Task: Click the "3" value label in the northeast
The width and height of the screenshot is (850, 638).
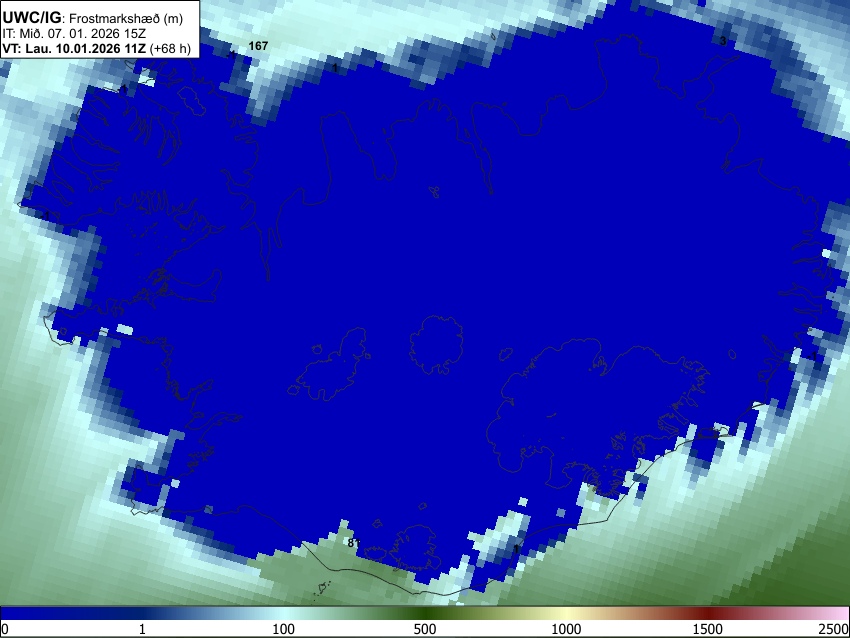Action: point(723,41)
